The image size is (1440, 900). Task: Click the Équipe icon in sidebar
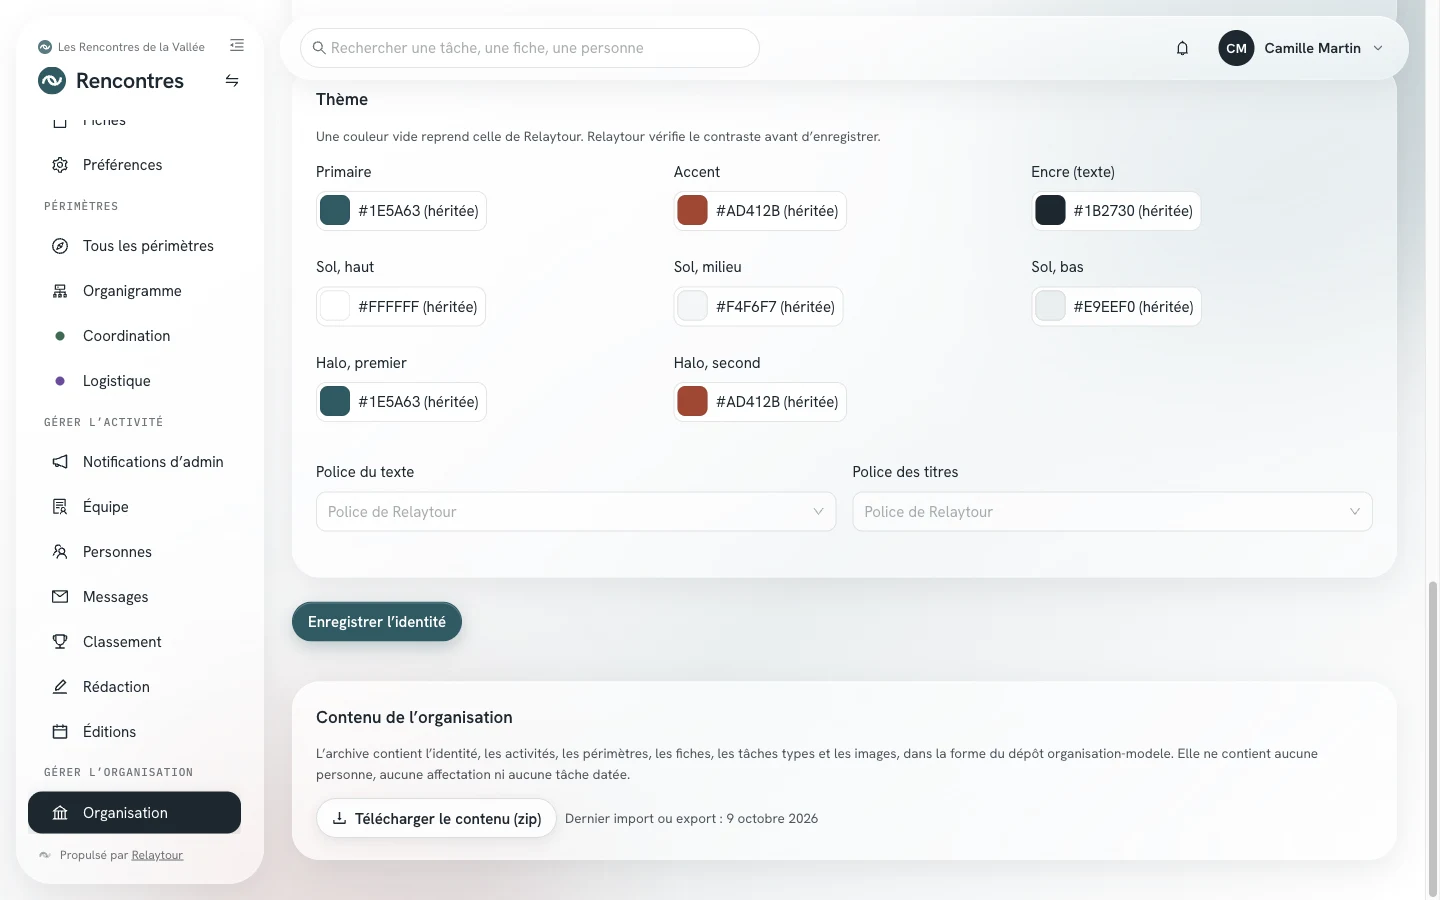[60, 507]
